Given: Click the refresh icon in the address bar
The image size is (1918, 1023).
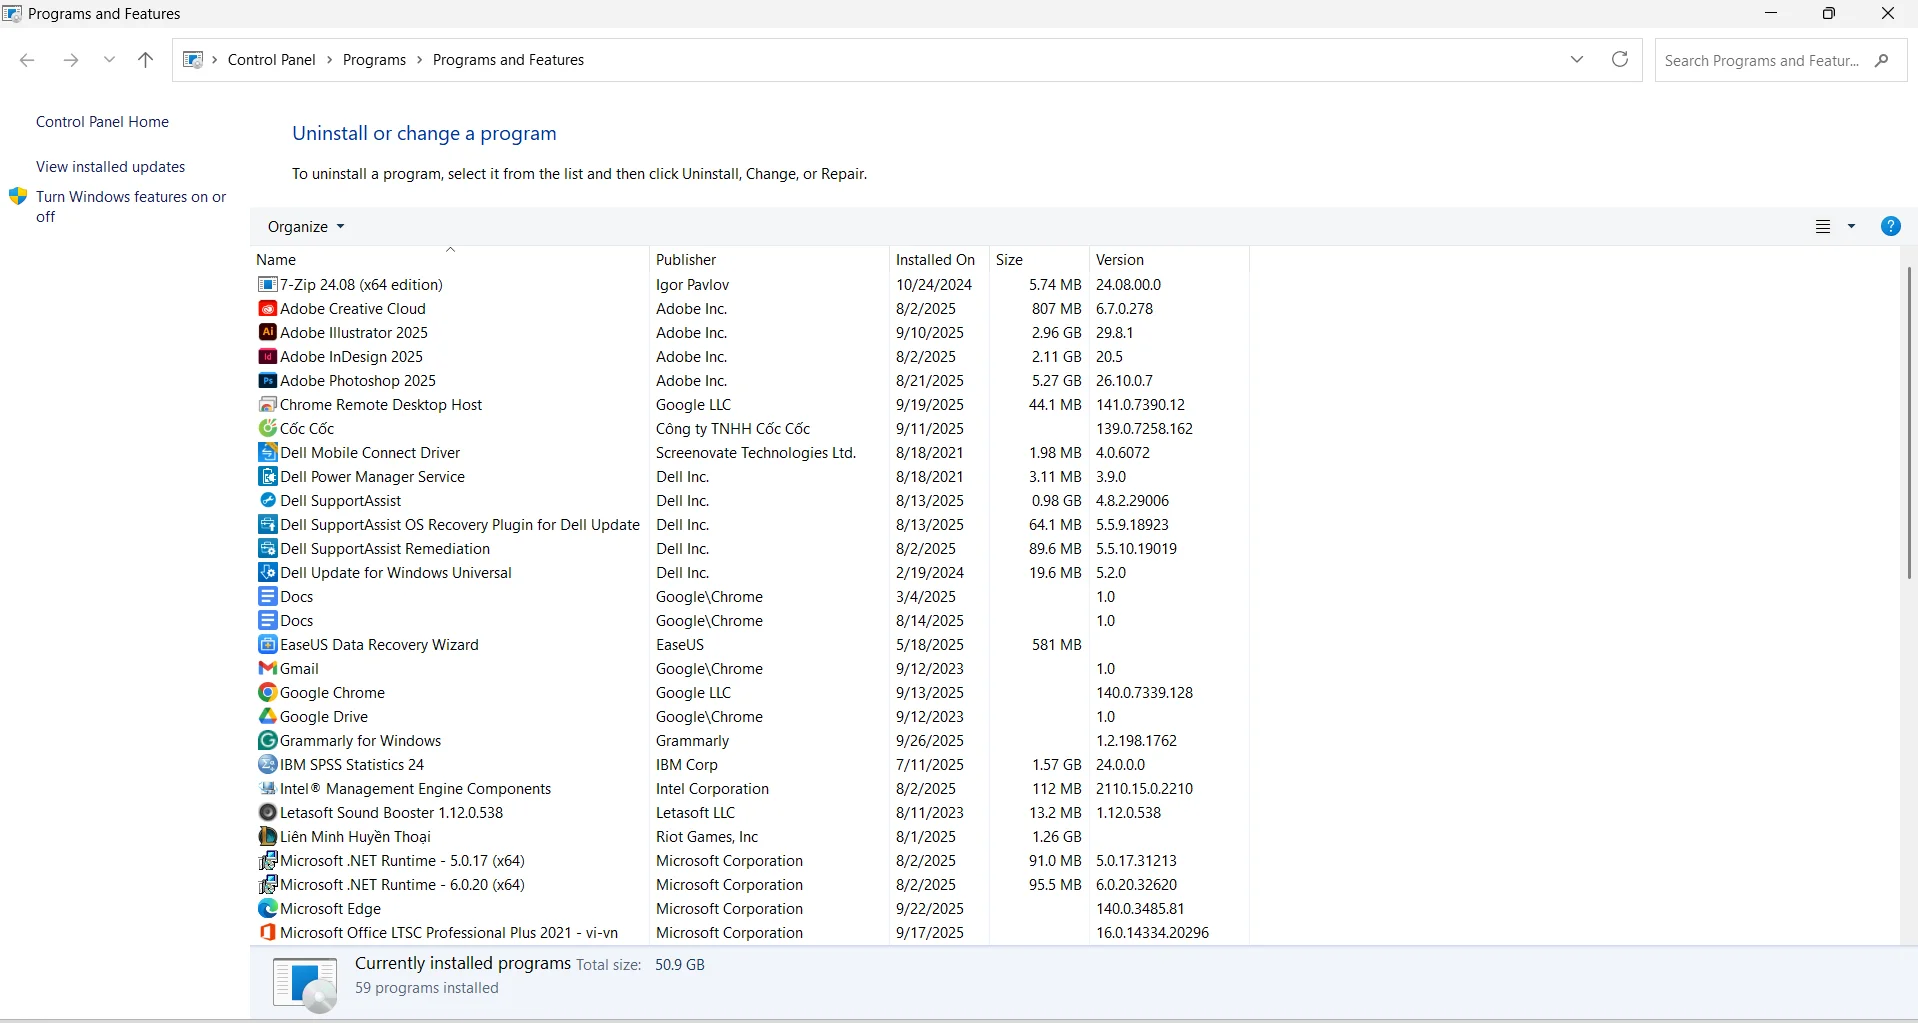Looking at the screenshot, I should pyautogui.click(x=1619, y=59).
